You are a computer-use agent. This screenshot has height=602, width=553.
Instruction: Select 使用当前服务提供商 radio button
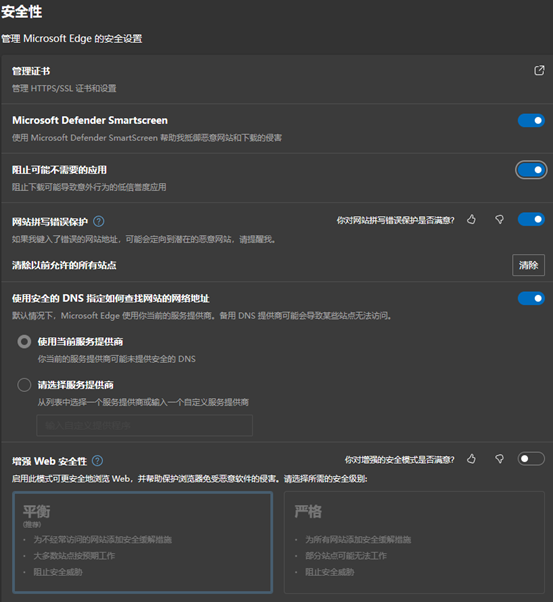pos(24,342)
